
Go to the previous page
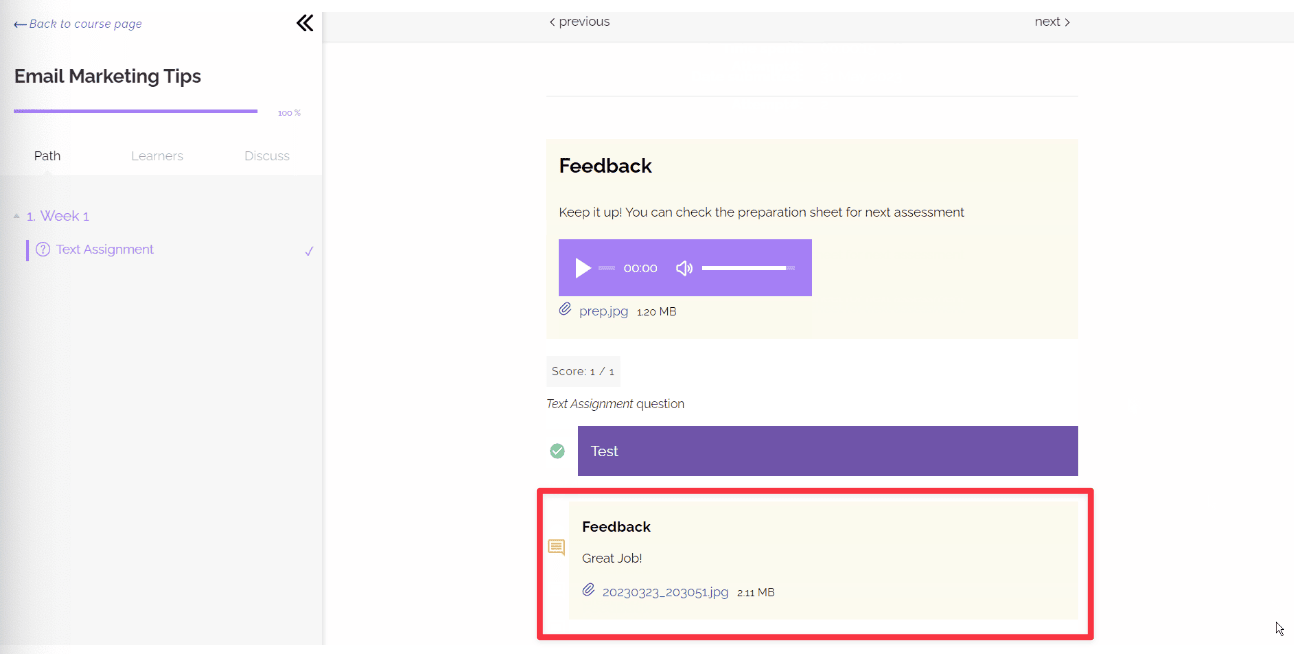pos(579,22)
